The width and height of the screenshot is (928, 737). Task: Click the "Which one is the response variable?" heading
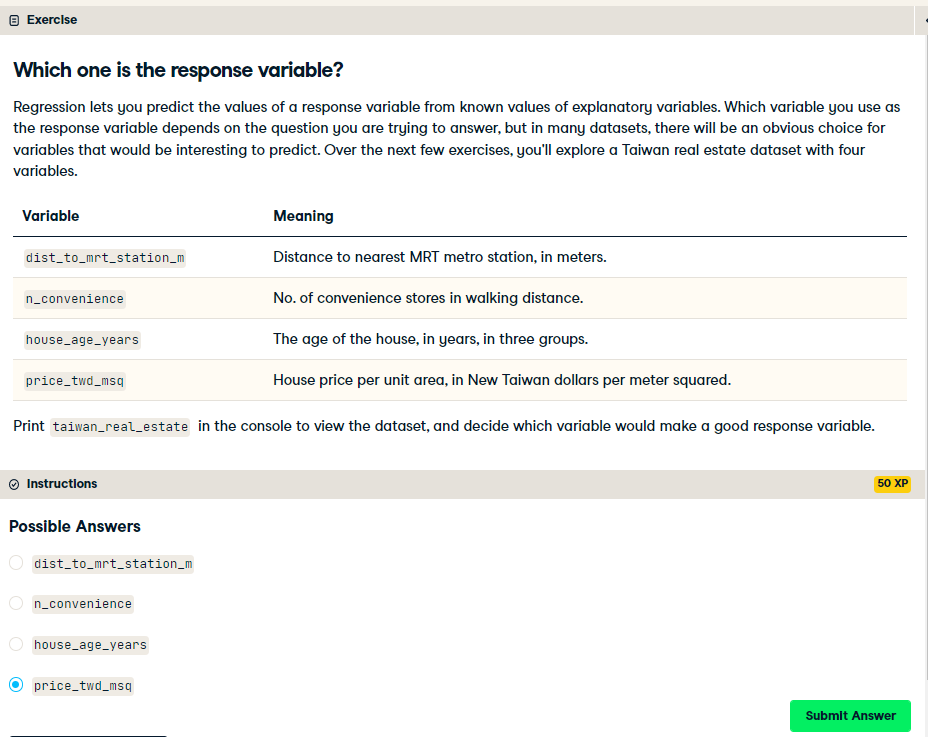(x=178, y=70)
